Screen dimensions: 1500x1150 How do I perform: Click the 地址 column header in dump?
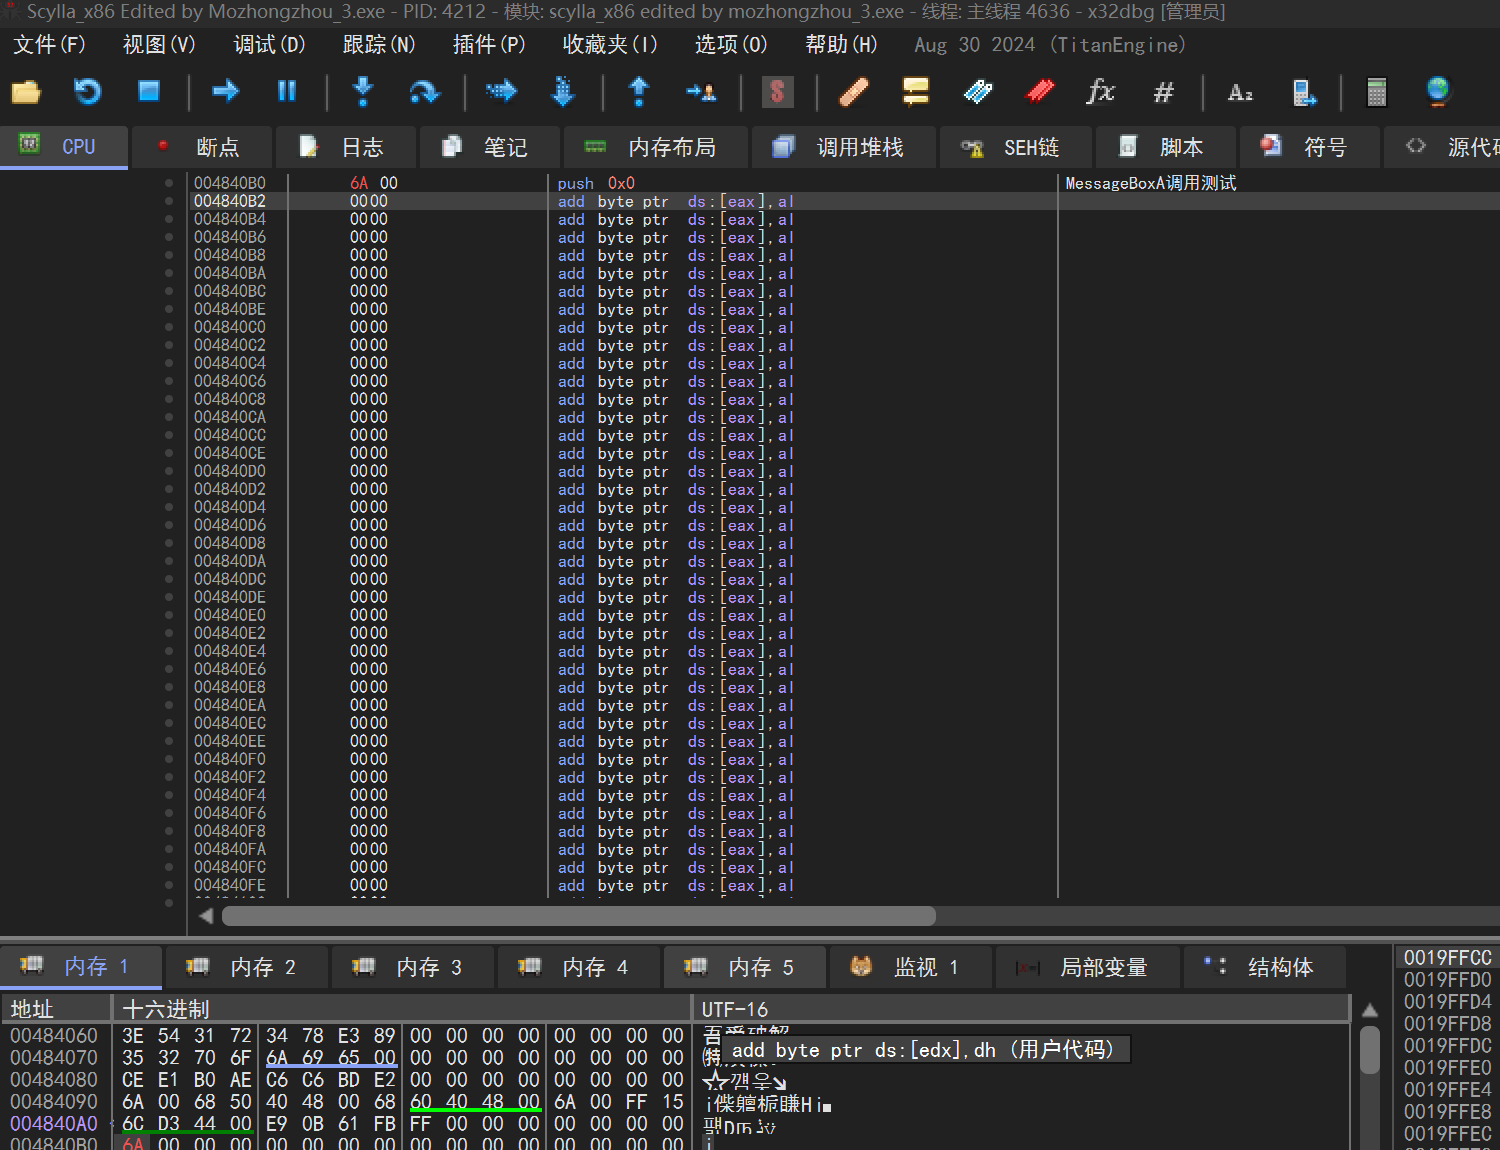(x=57, y=1009)
